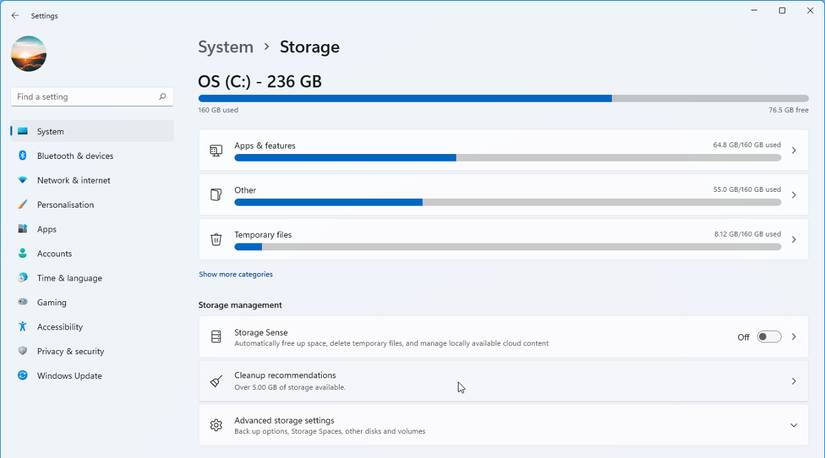Click the Bluetooth icon in sidebar
Viewport: 825px width, 458px height.
click(23, 155)
